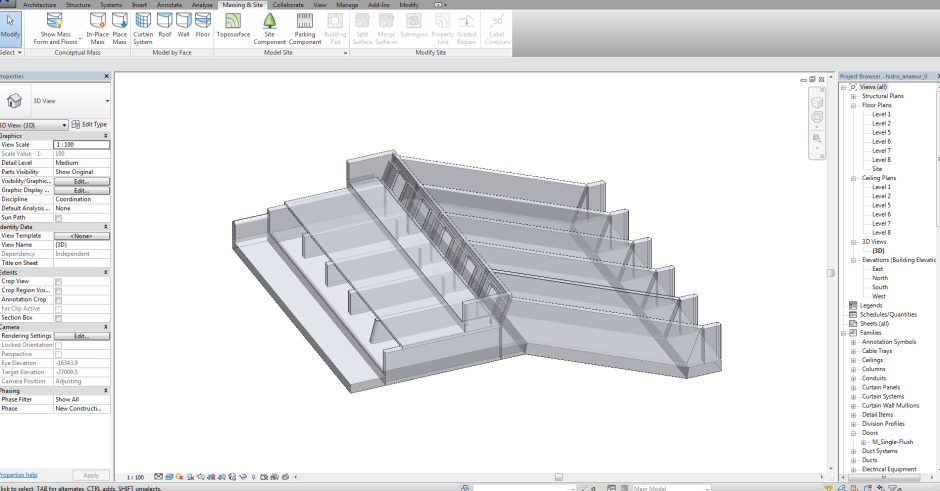Enable the Crop View checkbox
Image resolution: width=940 pixels, height=491 pixels.
click(58, 282)
